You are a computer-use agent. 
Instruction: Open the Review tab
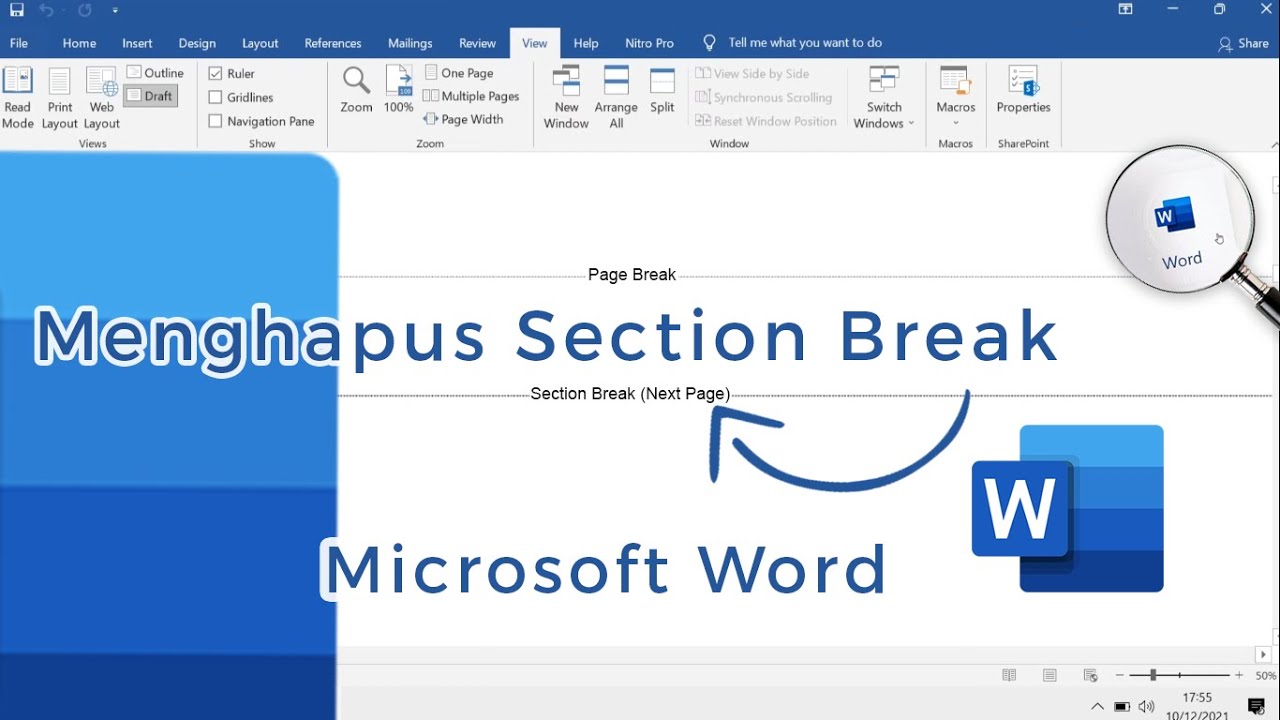[x=477, y=43]
